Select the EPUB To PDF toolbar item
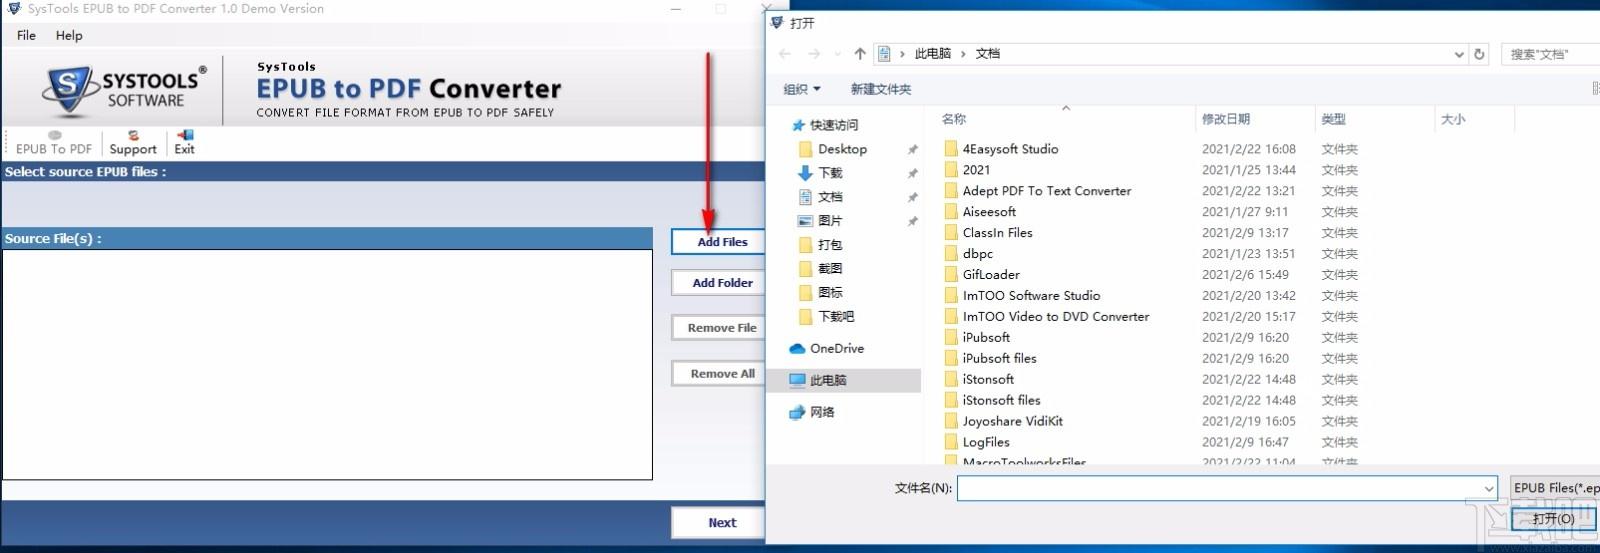This screenshot has width=1600, height=553. point(54,142)
